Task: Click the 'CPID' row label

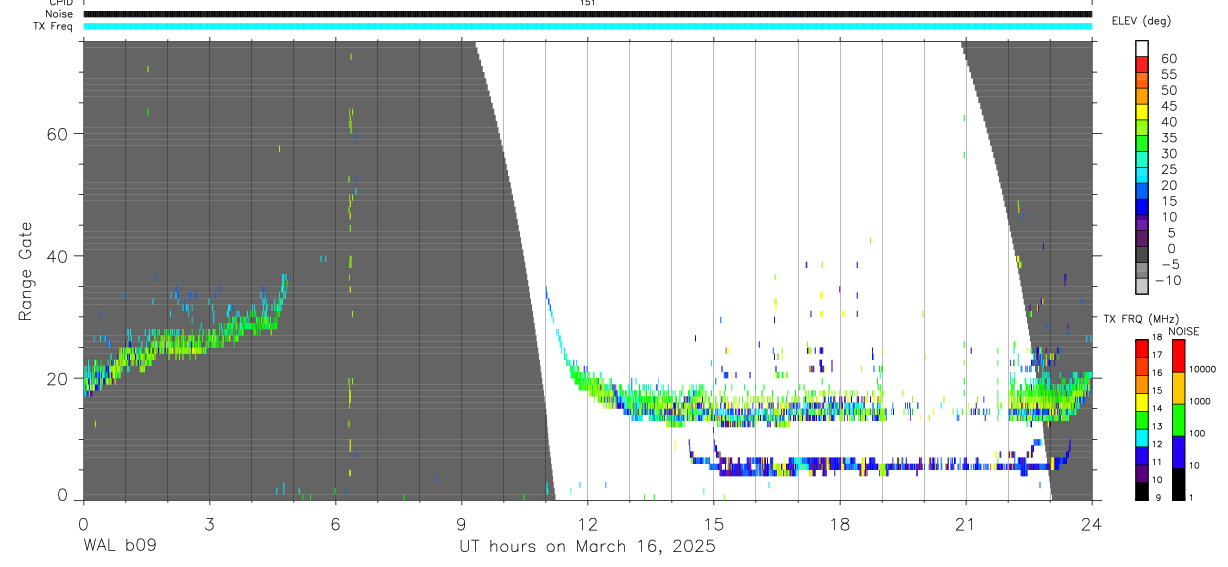Action: 59,3
